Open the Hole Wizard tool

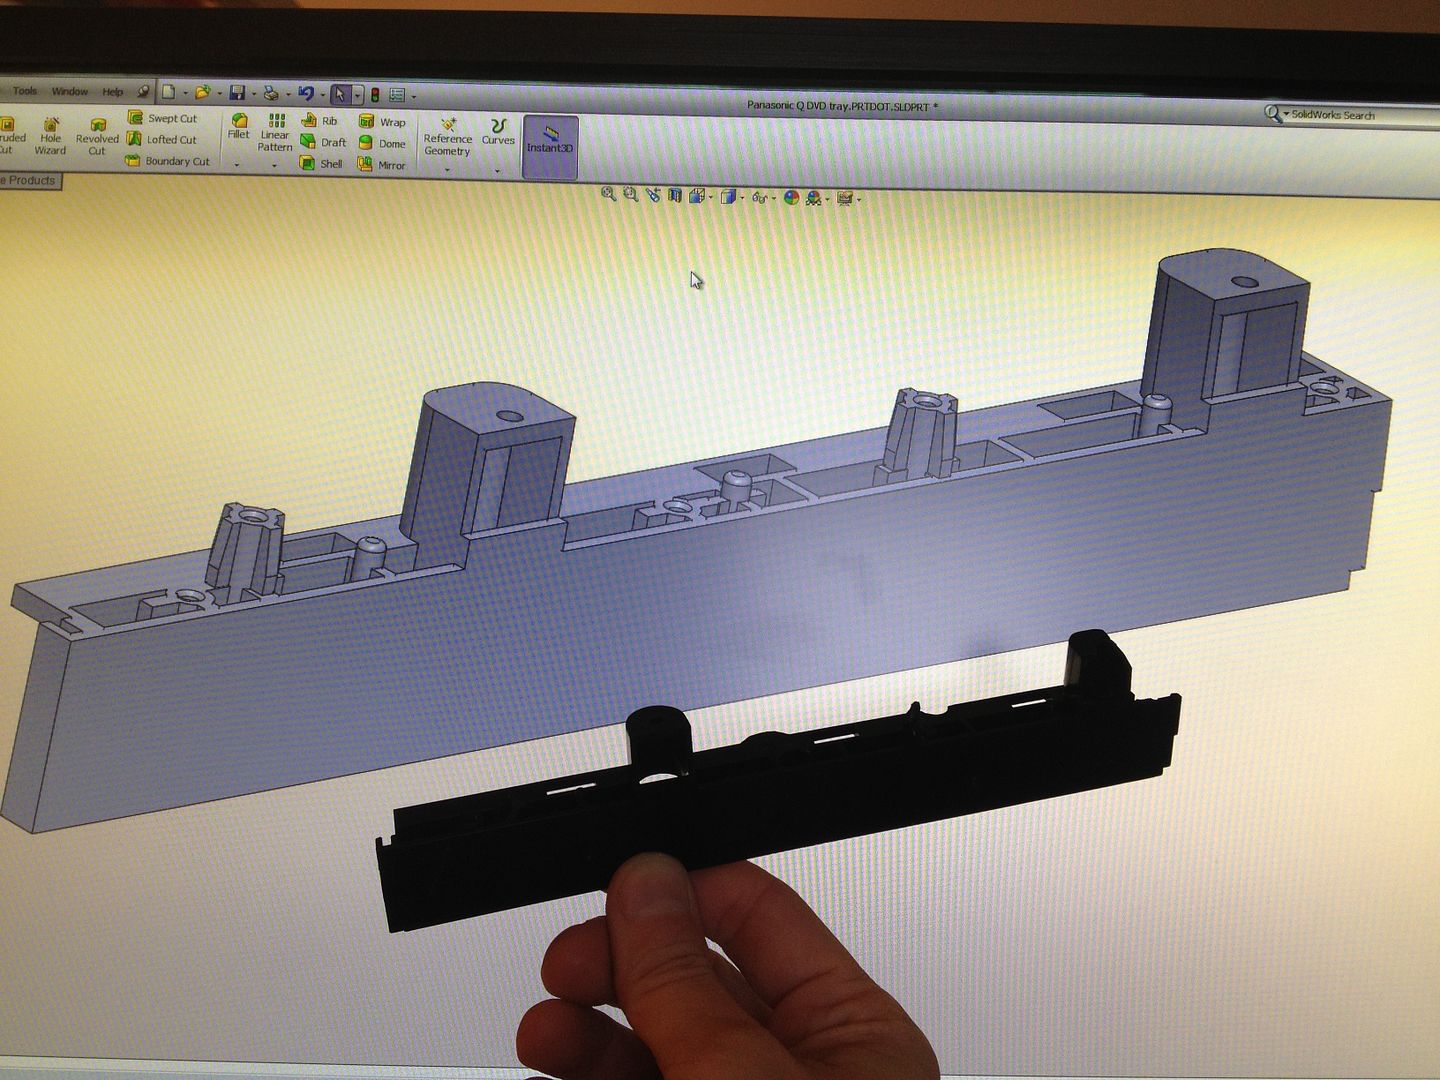point(50,136)
